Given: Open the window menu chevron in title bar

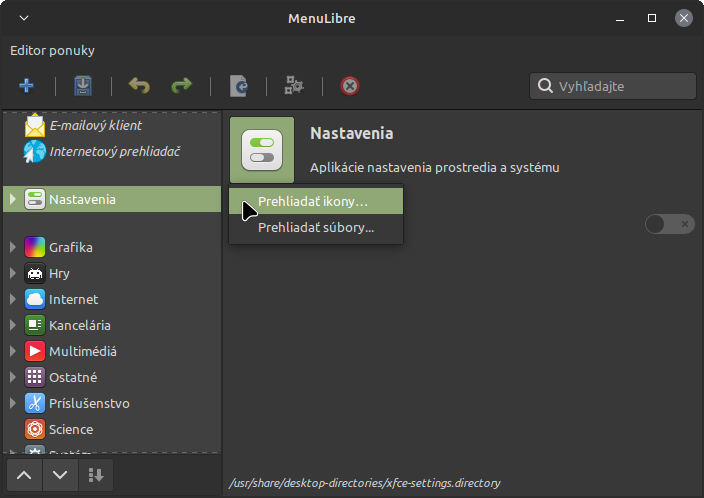Looking at the screenshot, I should coord(24,18).
